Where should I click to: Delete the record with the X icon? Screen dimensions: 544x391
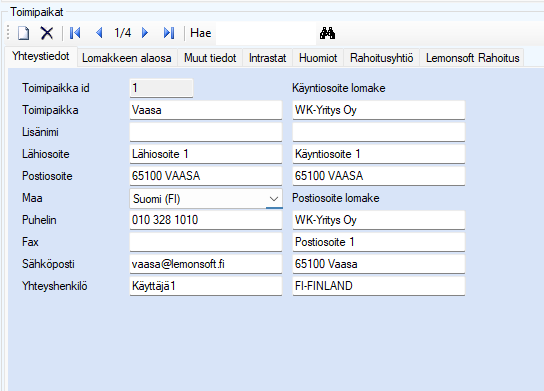tap(47, 33)
